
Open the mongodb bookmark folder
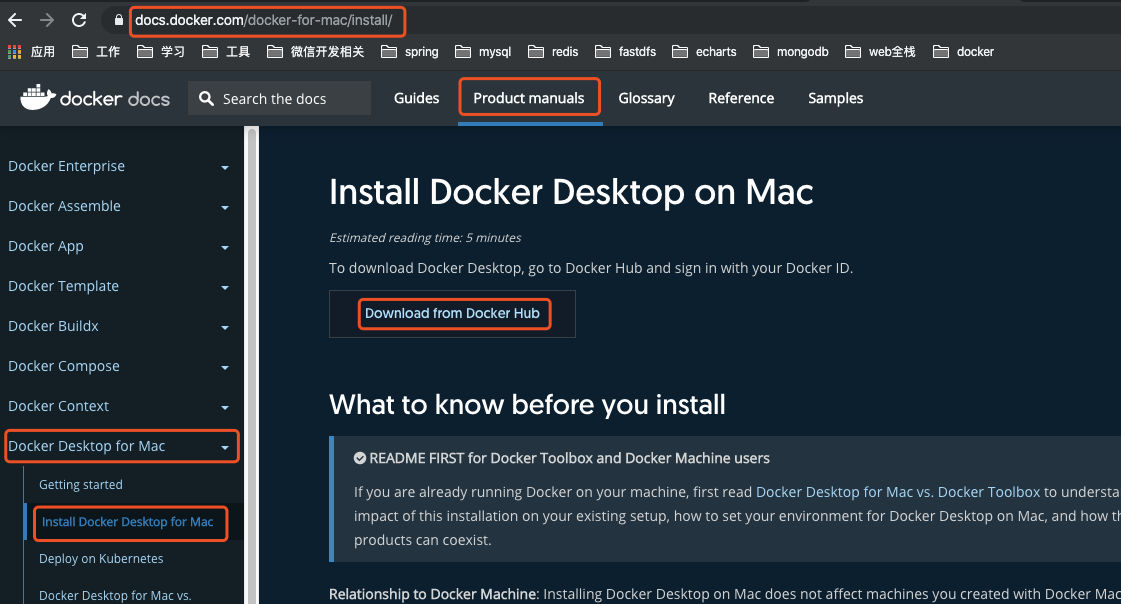coord(791,51)
